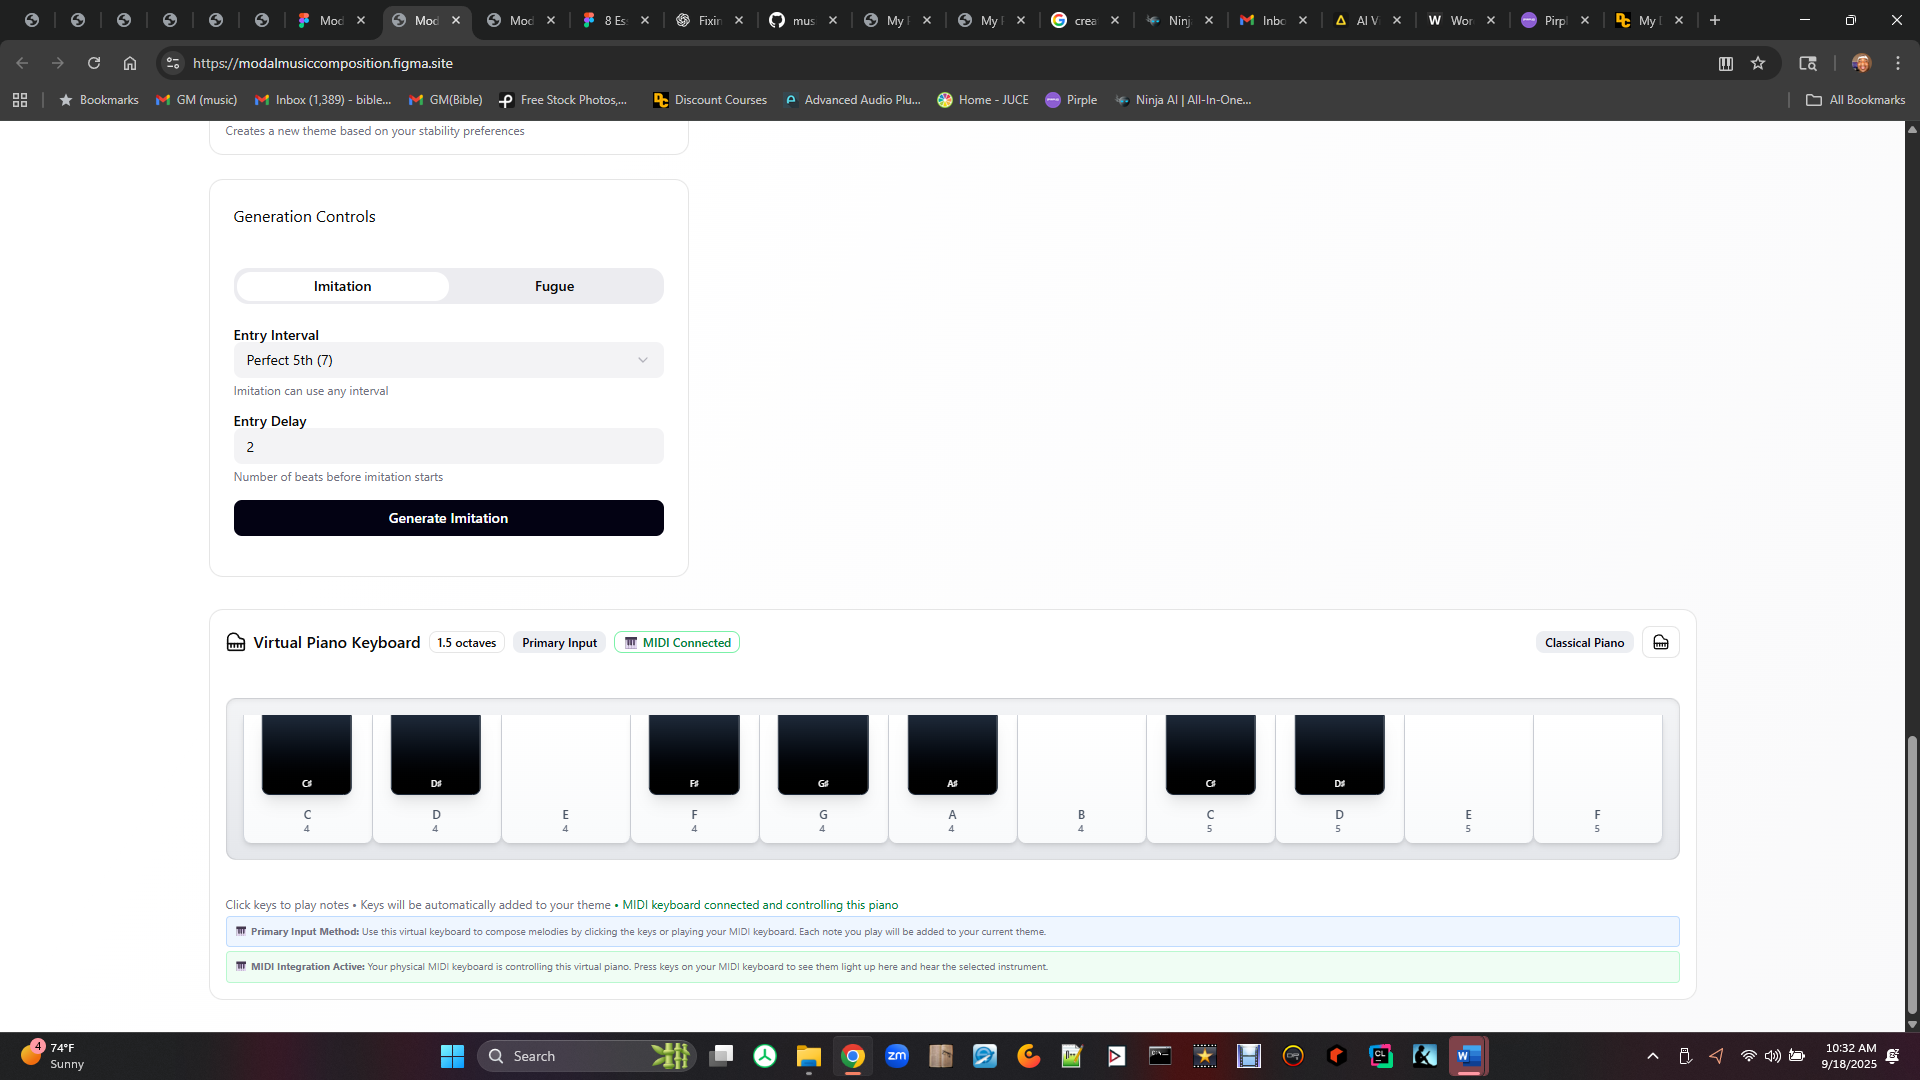Bookmark this page with the star icon

pos(1758,63)
